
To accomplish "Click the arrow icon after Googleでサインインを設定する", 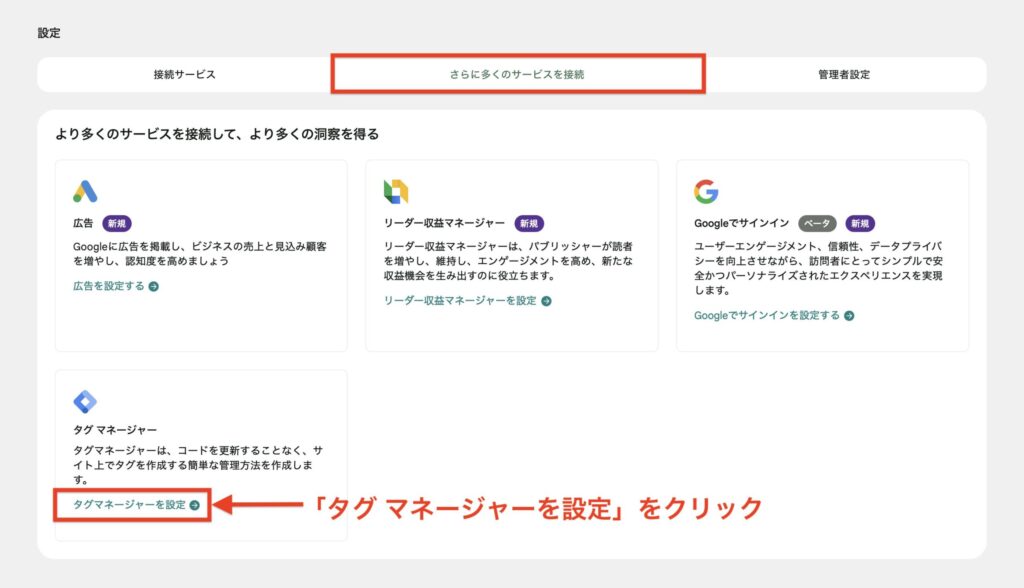I will 849,316.
